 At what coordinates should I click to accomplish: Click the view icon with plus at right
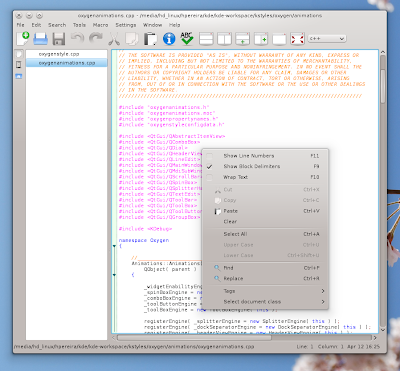261,39
